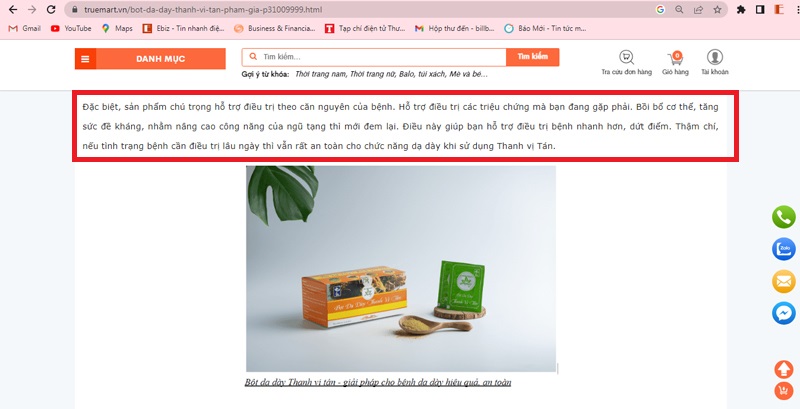Open the Messenger chat icon
Image resolution: width=800 pixels, height=409 pixels.
coord(783,313)
